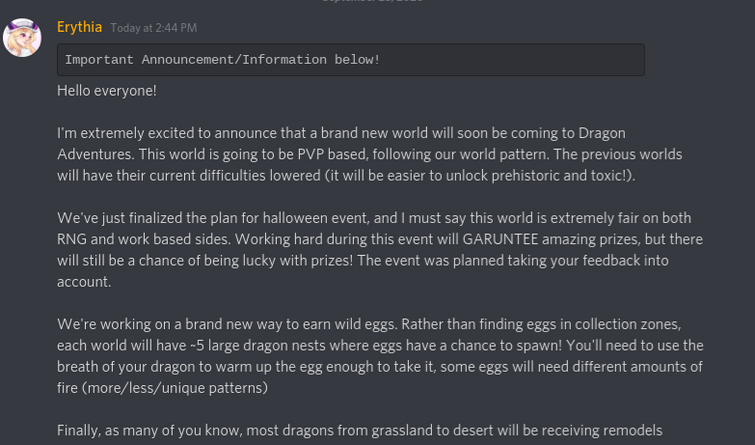Viewport: 755px width, 445px height.
Task: Click the word 'RNG' in the message
Action: (x=73, y=240)
